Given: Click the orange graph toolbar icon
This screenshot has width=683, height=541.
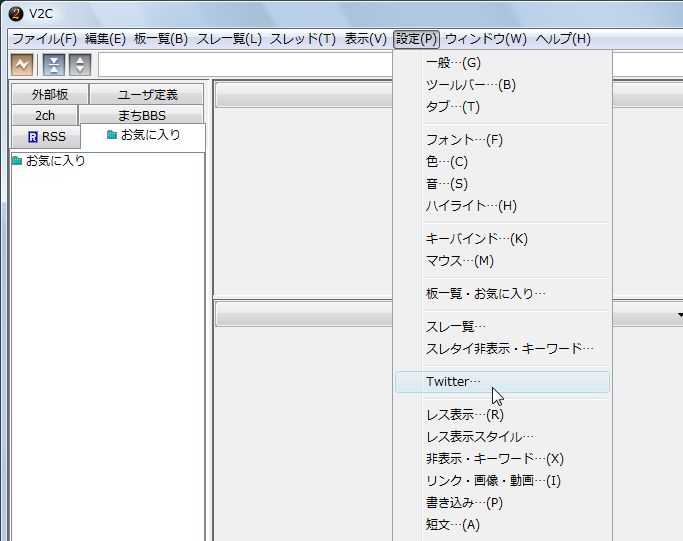Looking at the screenshot, I should click(21, 65).
